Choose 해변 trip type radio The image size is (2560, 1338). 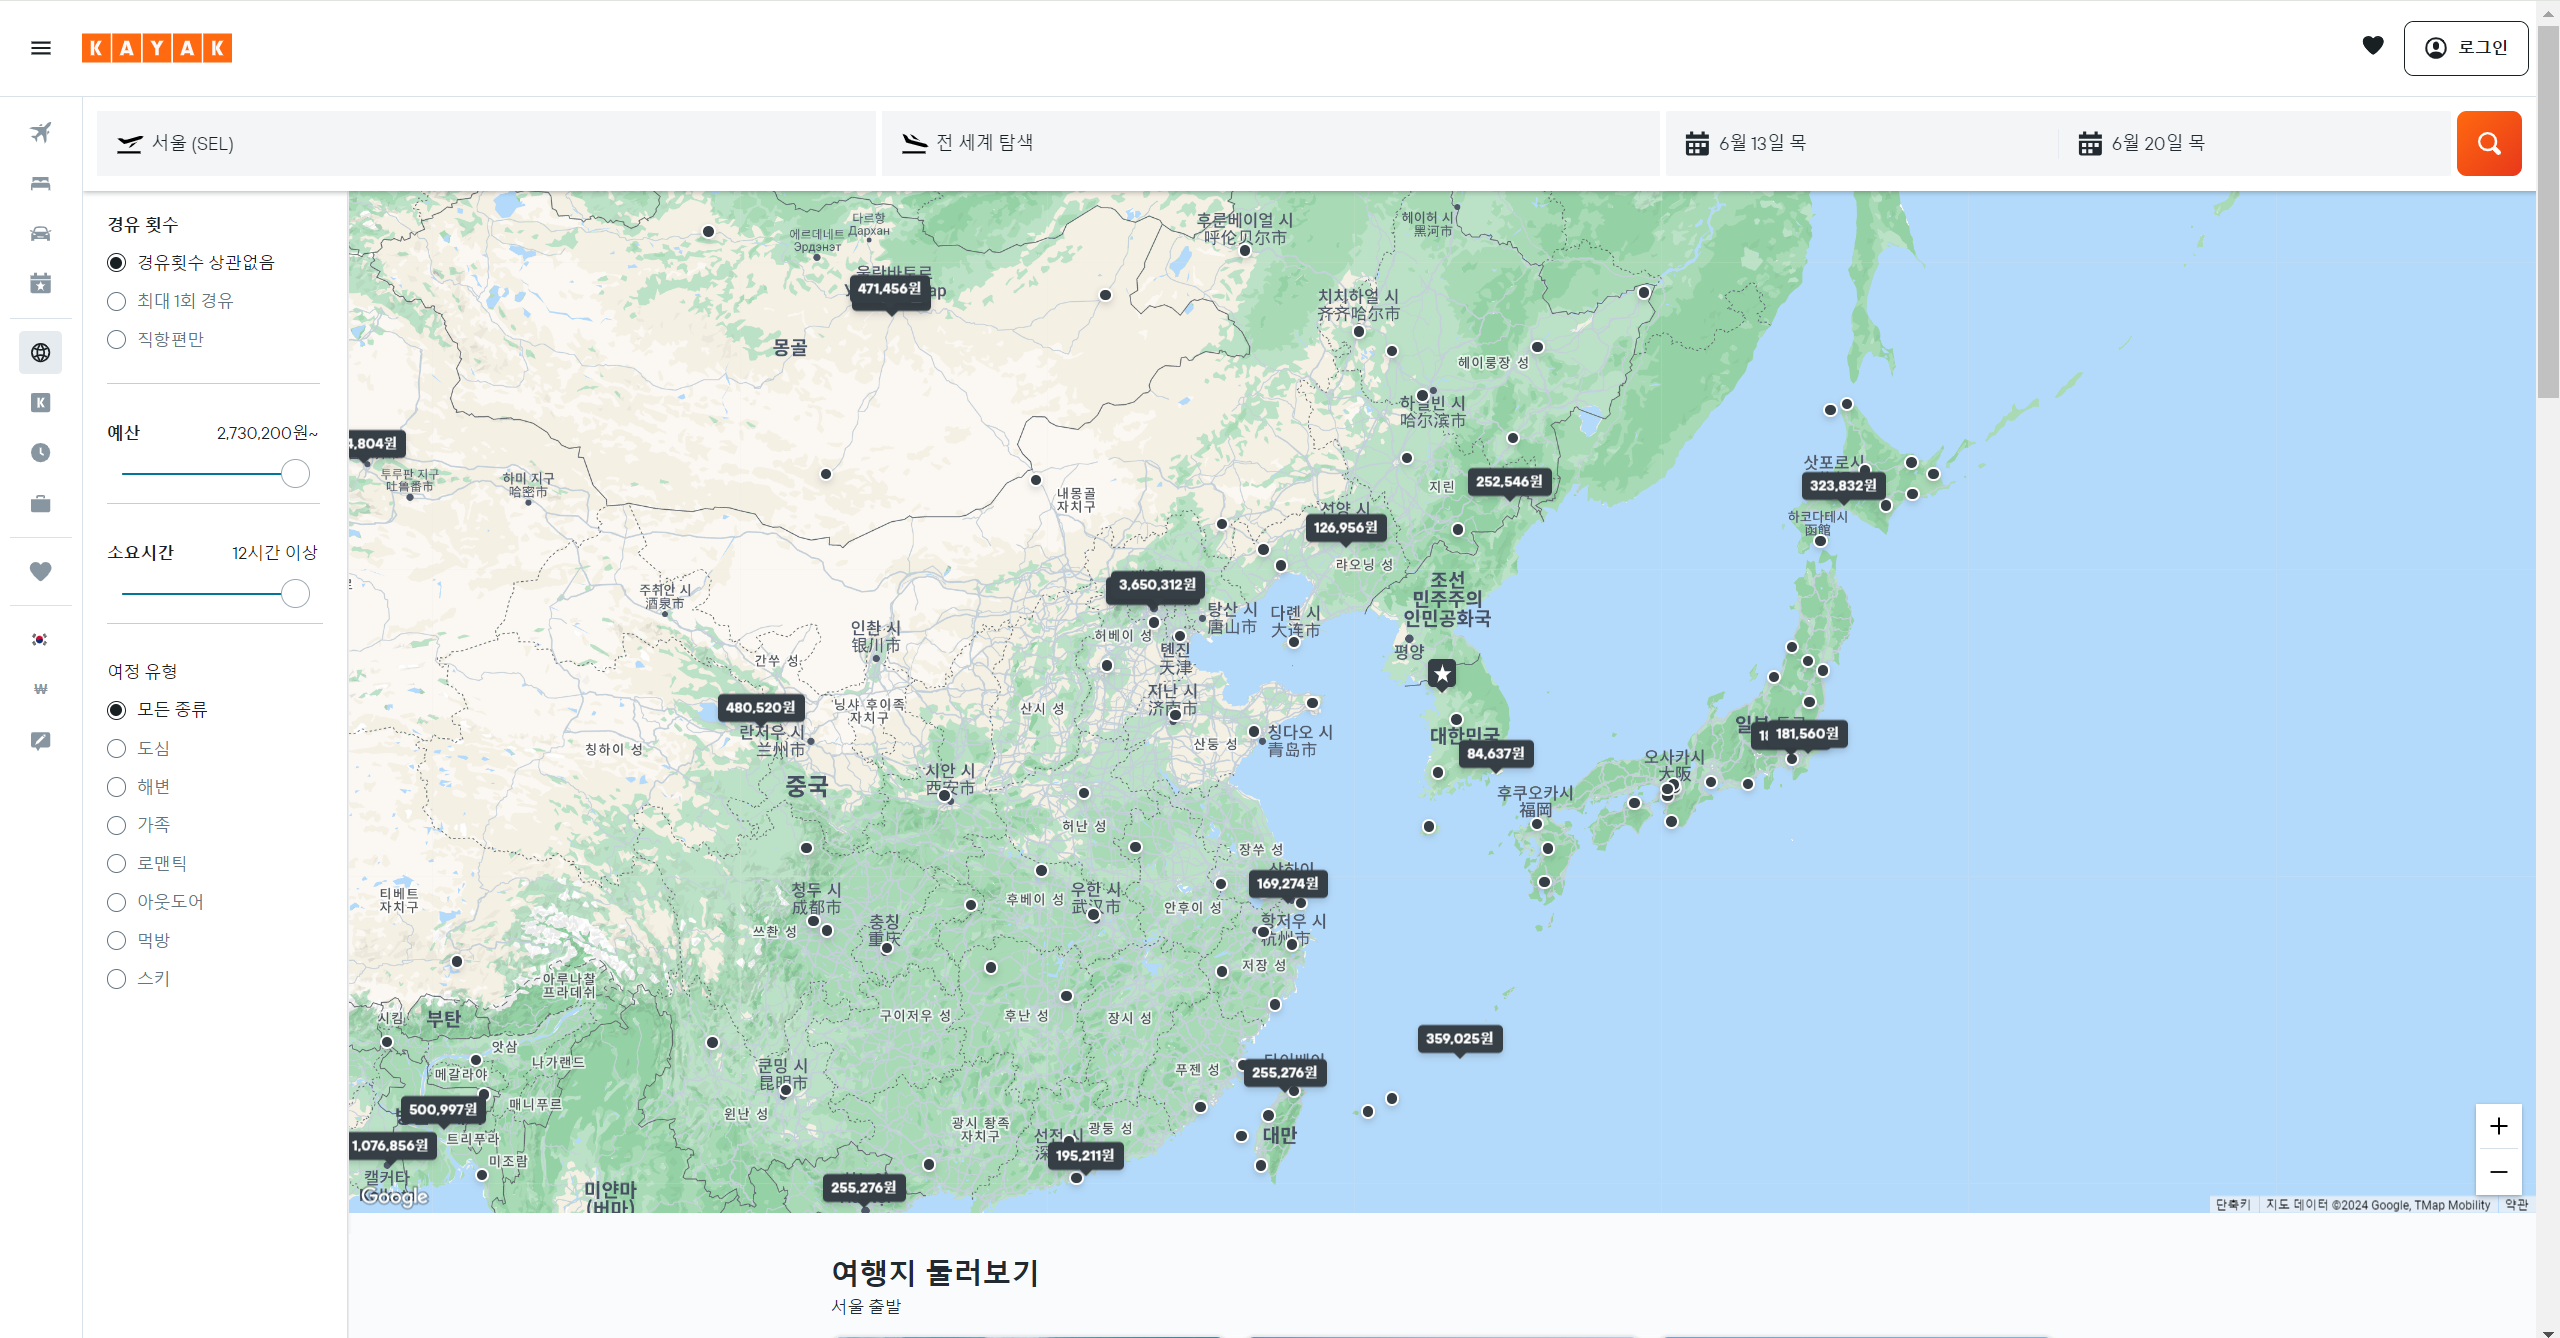coord(117,787)
